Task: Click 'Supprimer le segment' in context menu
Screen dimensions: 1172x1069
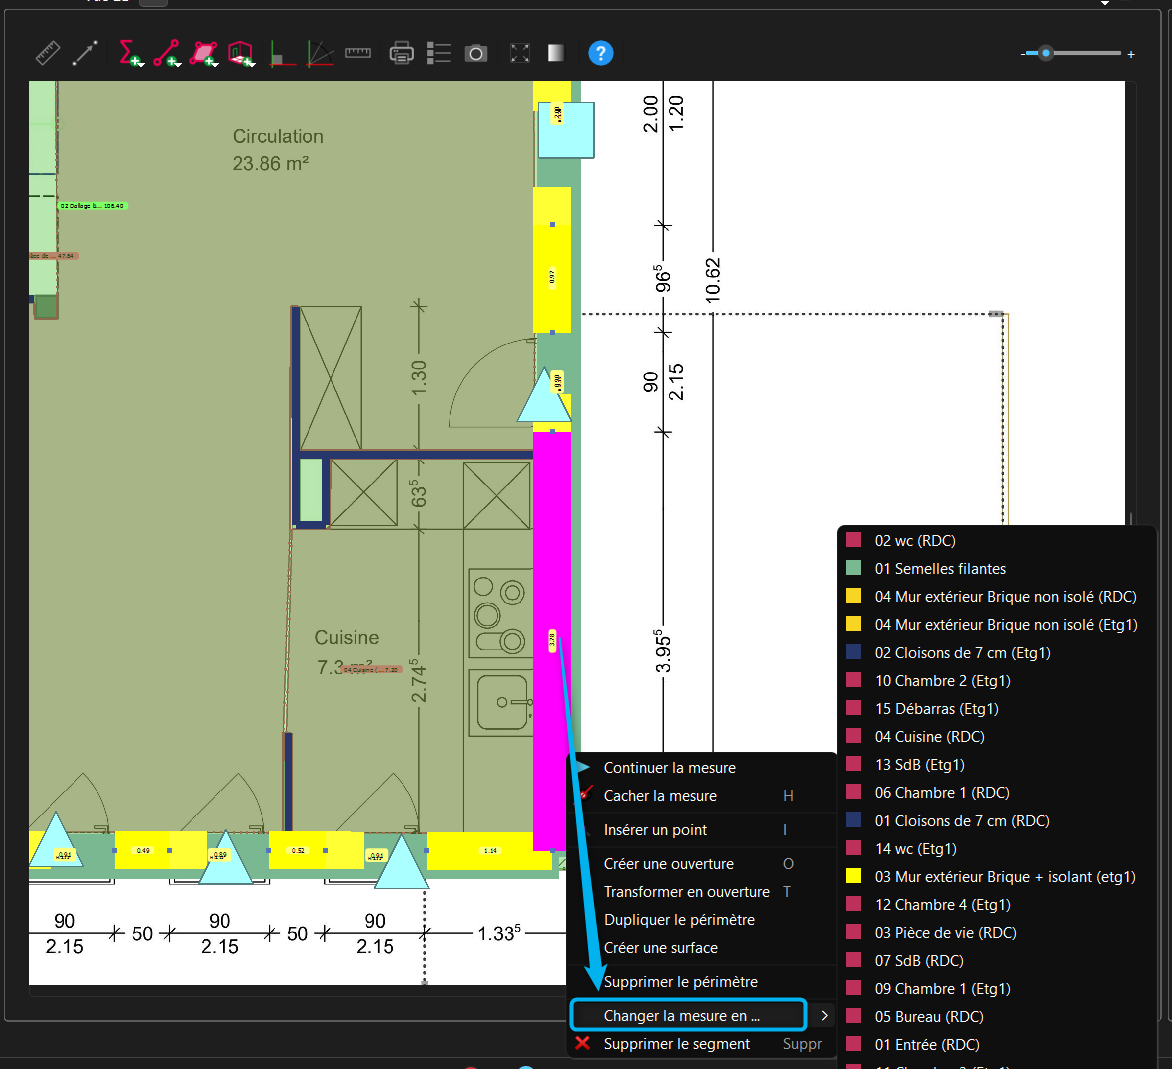Action: 676,1044
